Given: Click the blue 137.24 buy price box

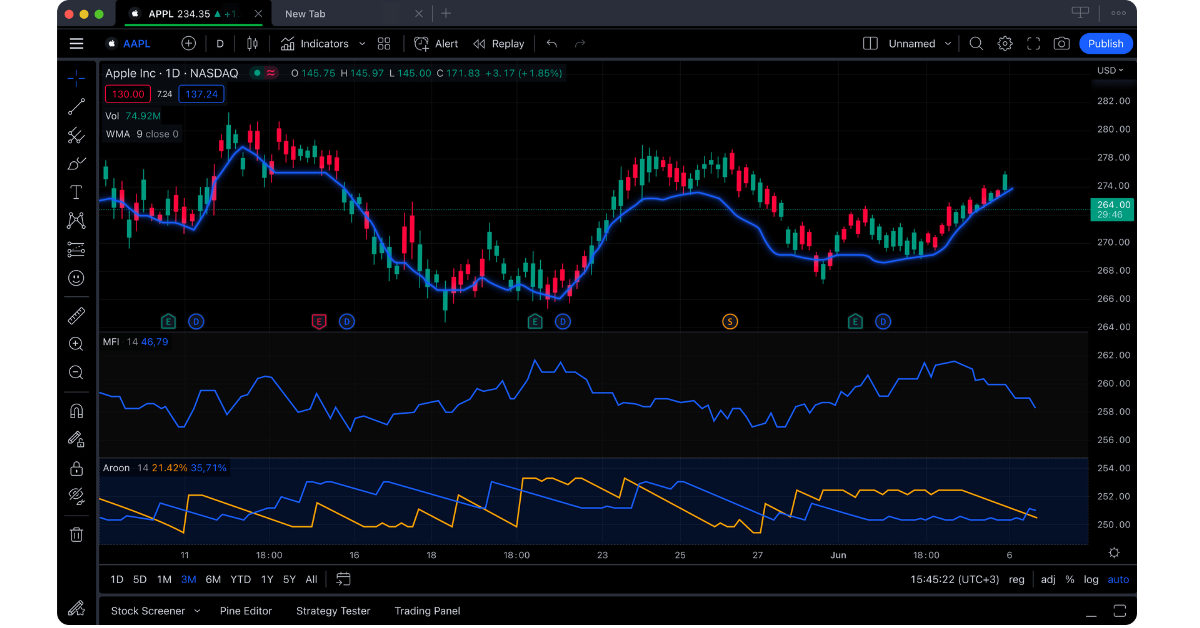Looking at the screenshot, I should pyautogui.click(x=202, y=94).
